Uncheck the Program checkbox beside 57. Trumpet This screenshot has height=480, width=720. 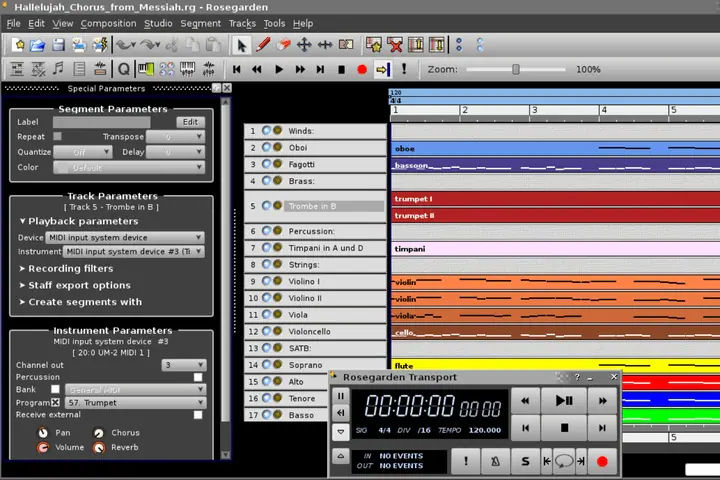[55, 402]
